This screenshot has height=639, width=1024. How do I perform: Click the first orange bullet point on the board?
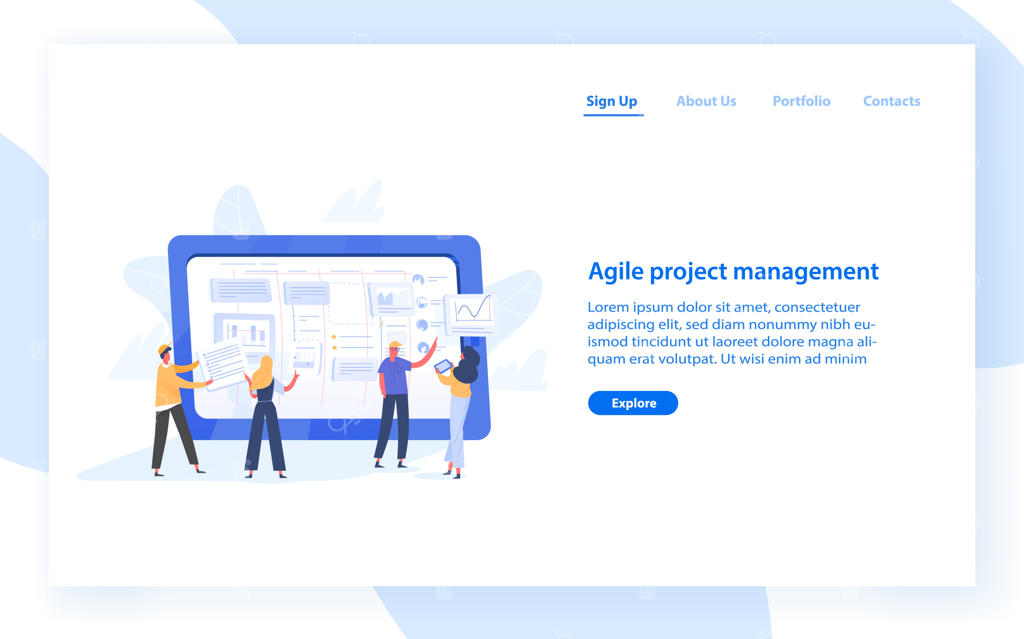tap(334, 337)
